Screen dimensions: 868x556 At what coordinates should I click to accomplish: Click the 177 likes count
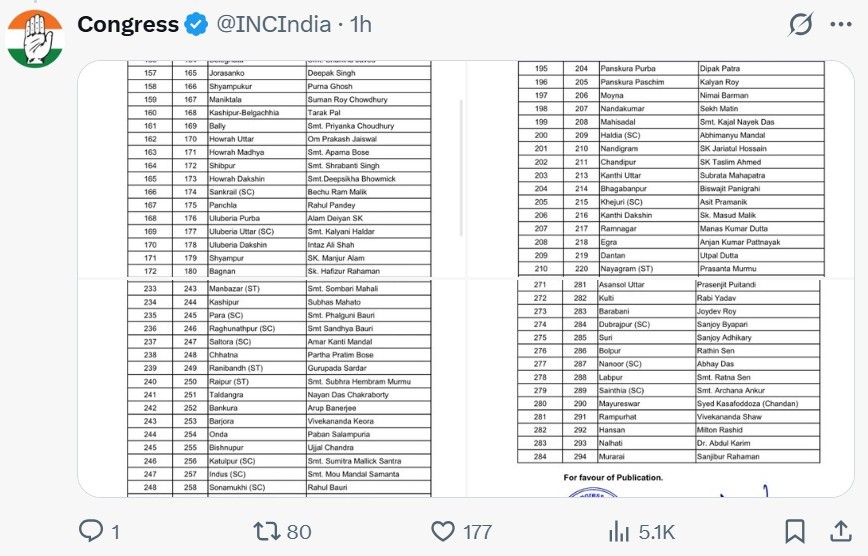[478, 531]
